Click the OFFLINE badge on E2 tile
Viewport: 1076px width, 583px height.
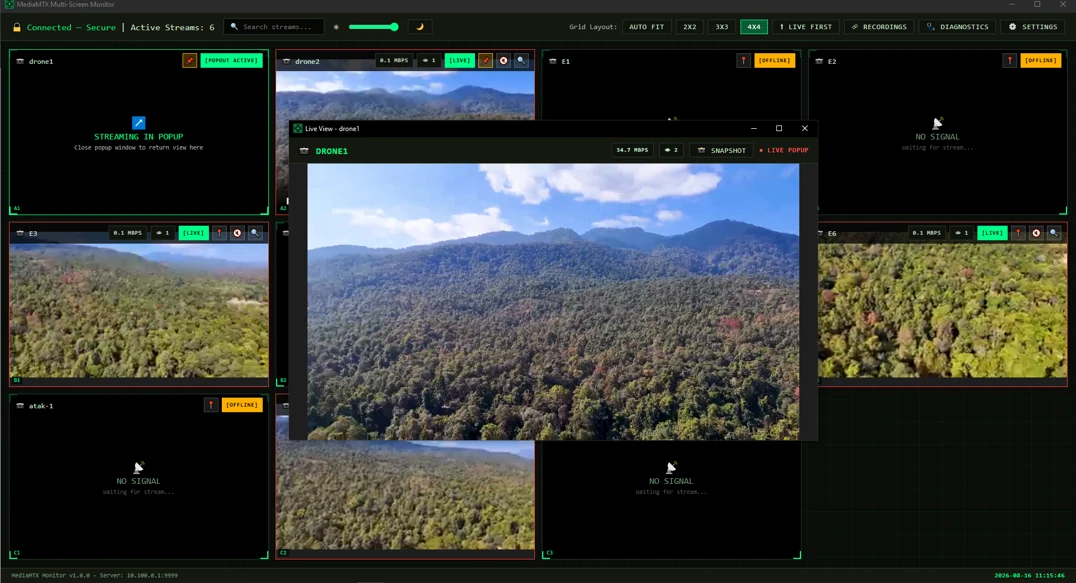1041,60
